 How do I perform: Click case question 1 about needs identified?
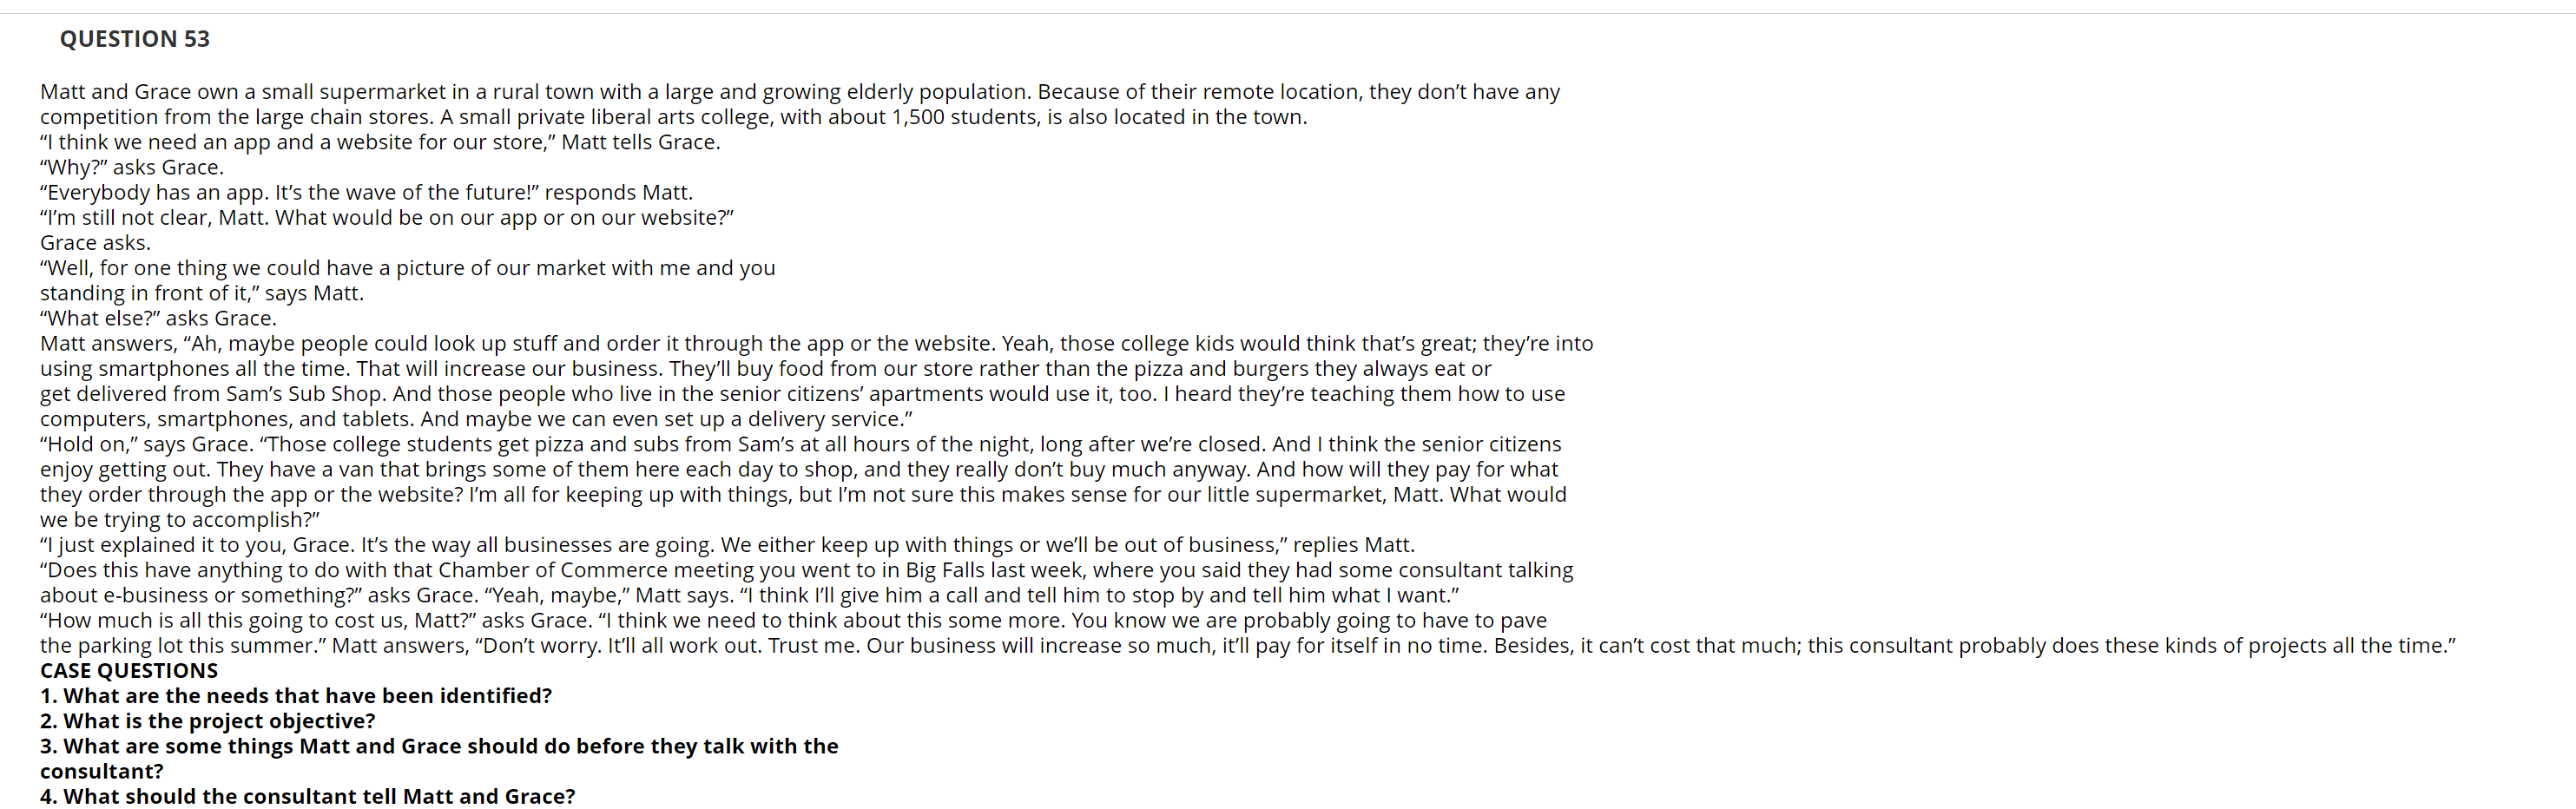tap(296, 696)
